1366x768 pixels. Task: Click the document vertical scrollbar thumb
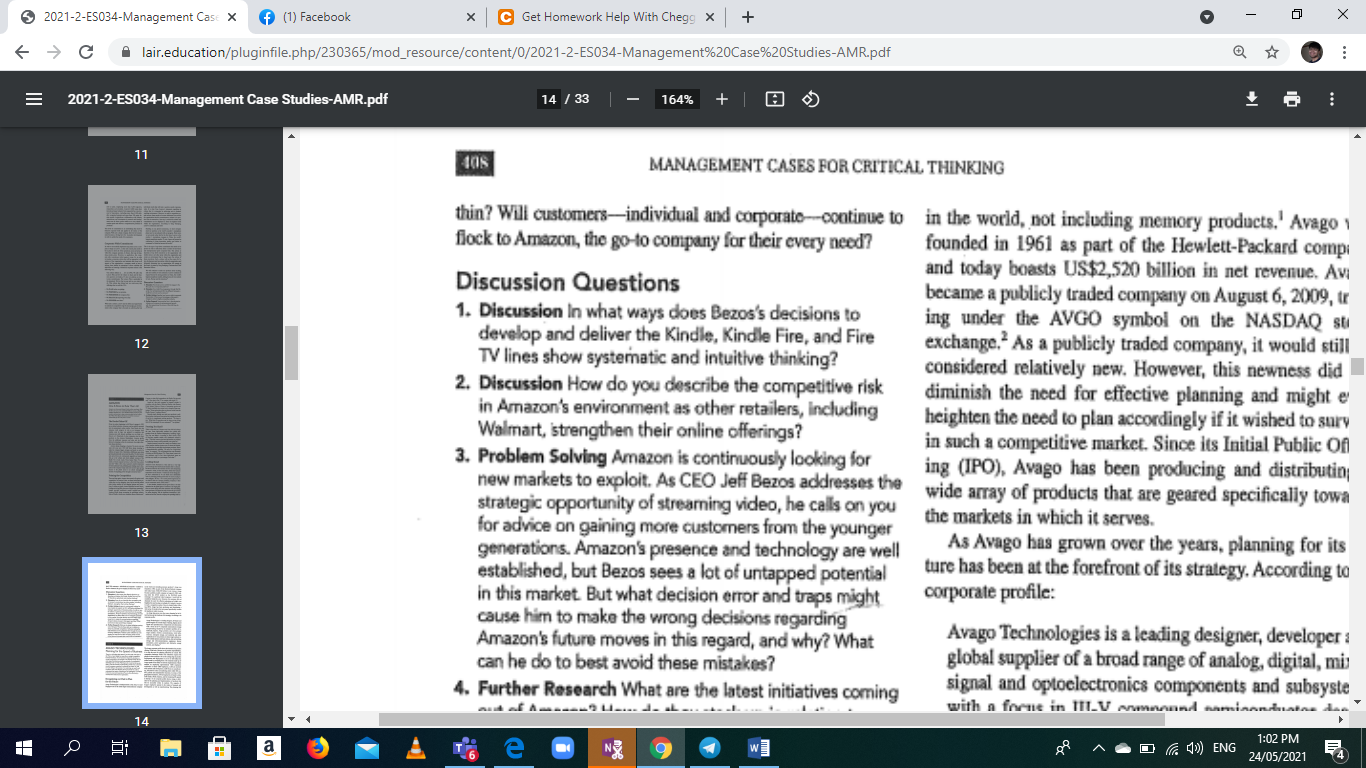tap(1357, 365)
